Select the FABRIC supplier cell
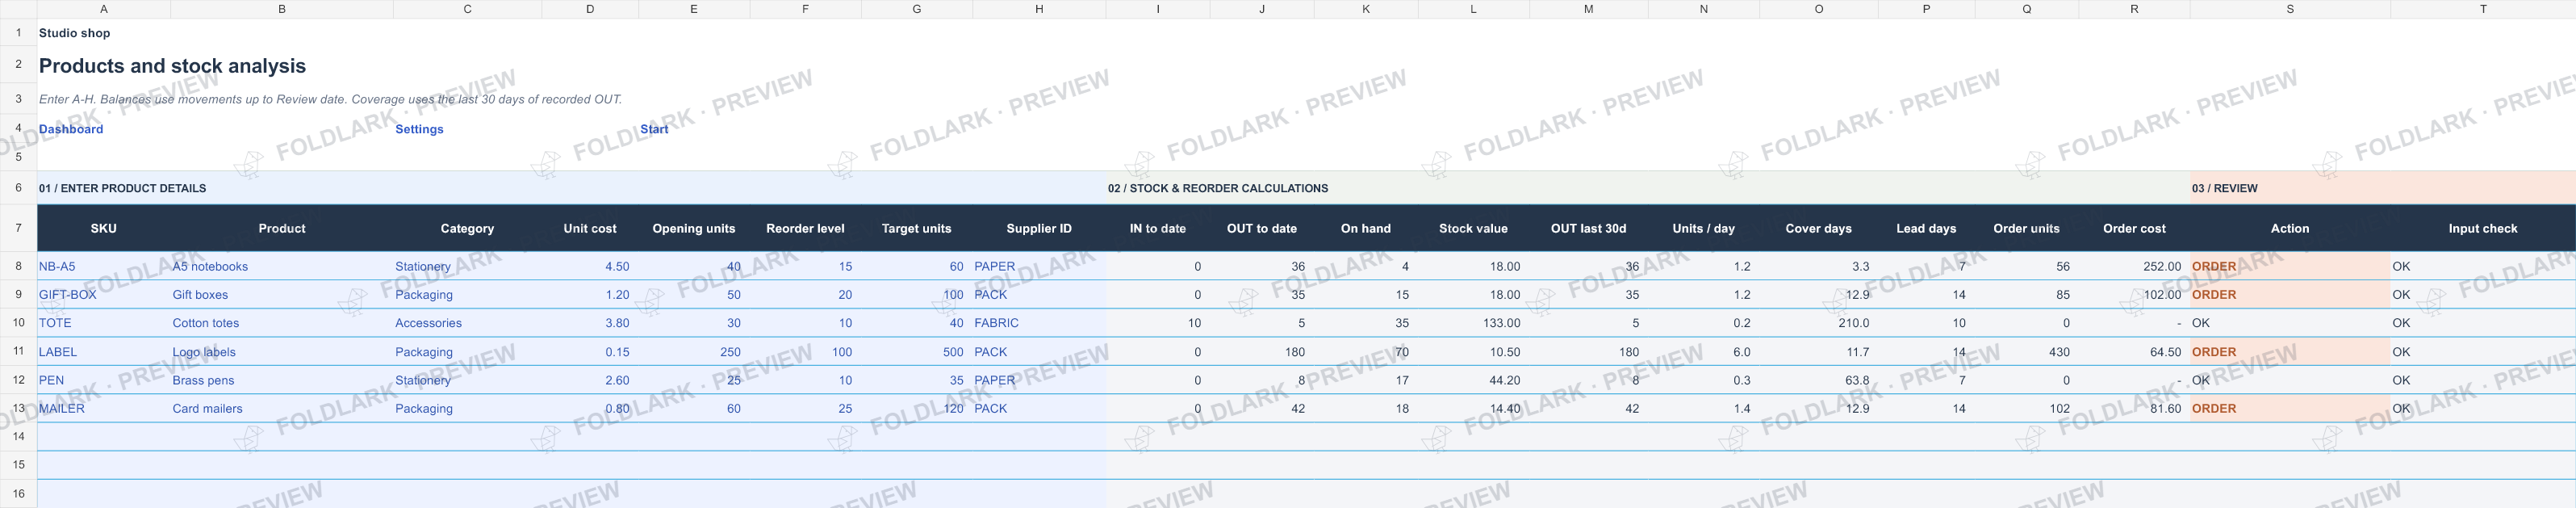2576x508 pixels. click(1039, 323)
